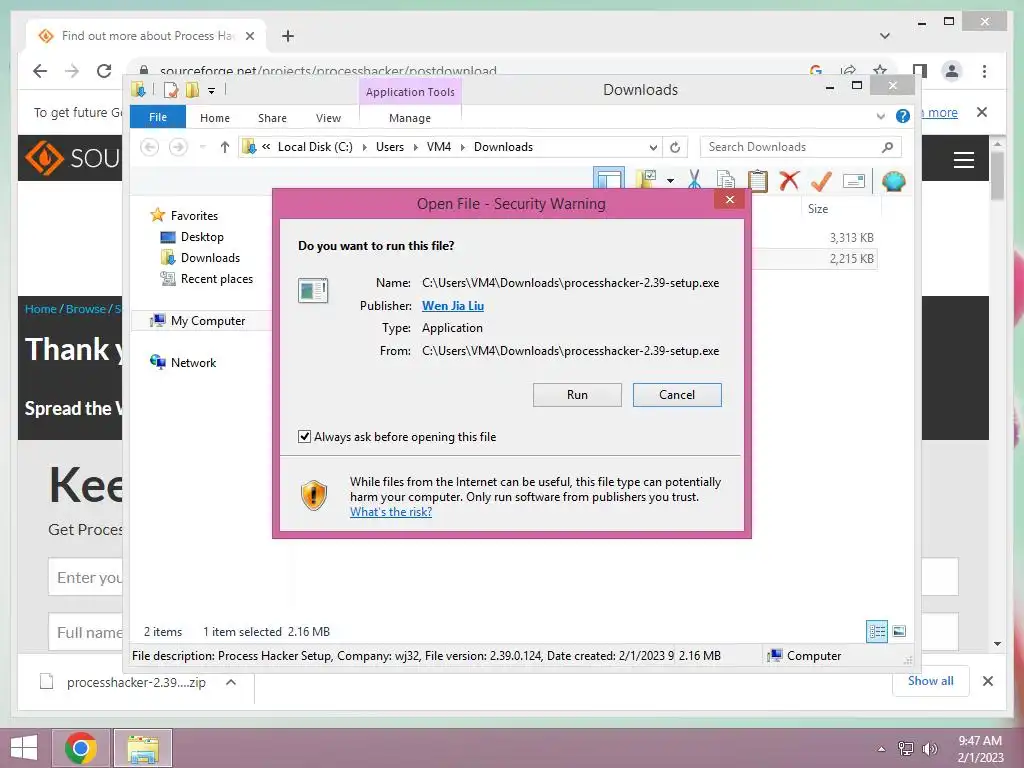Close the Security Warning dialog
This screenshot has width=1024, height=768.
coord(730,200)
